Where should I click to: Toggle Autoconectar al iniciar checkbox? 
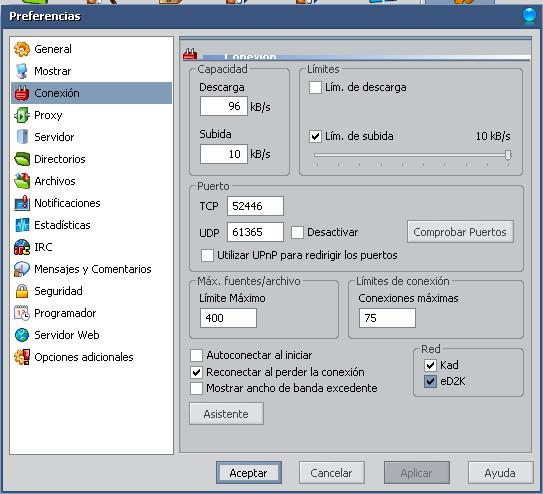pyautogui.click(x=196, y=355)
